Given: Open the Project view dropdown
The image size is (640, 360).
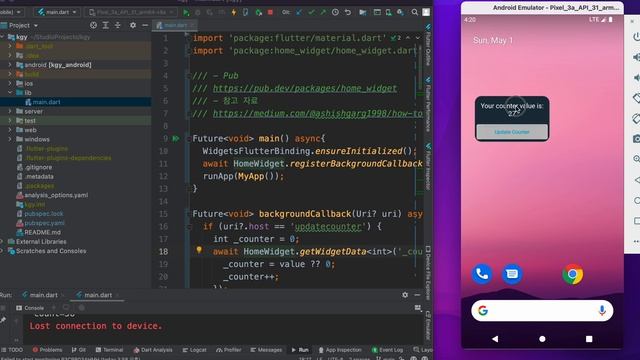Looking at the screenshot, I should pos(23,25).
